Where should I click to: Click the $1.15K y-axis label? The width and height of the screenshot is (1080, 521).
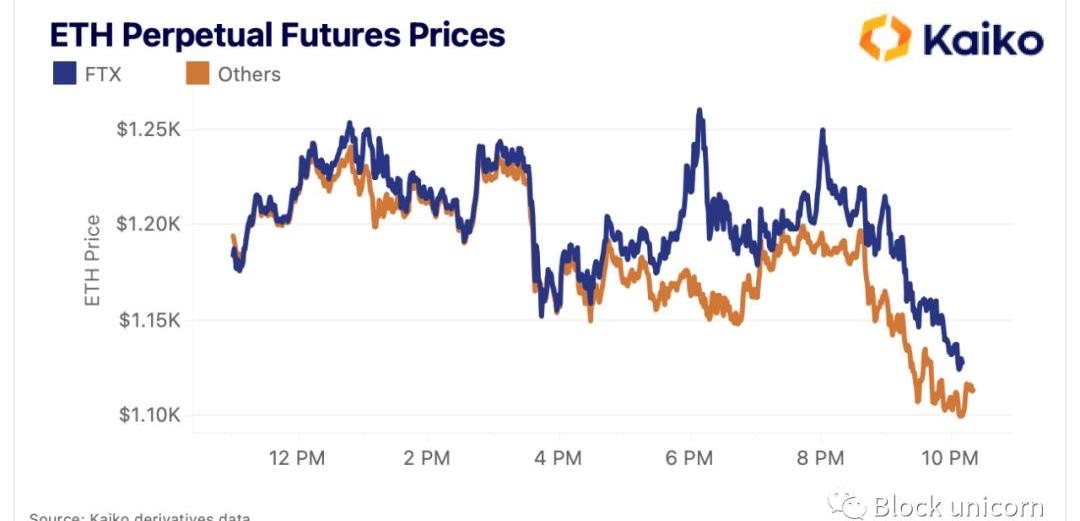(148, 320)
